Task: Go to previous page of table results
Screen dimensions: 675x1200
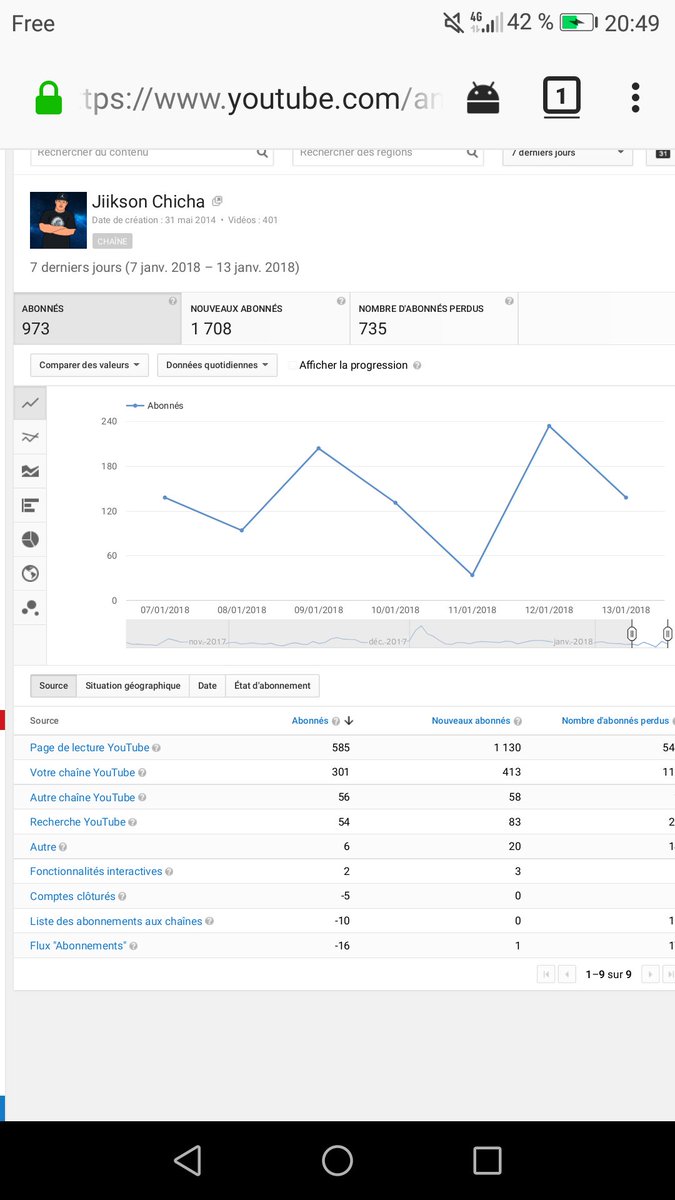Action: click(567, 974)
